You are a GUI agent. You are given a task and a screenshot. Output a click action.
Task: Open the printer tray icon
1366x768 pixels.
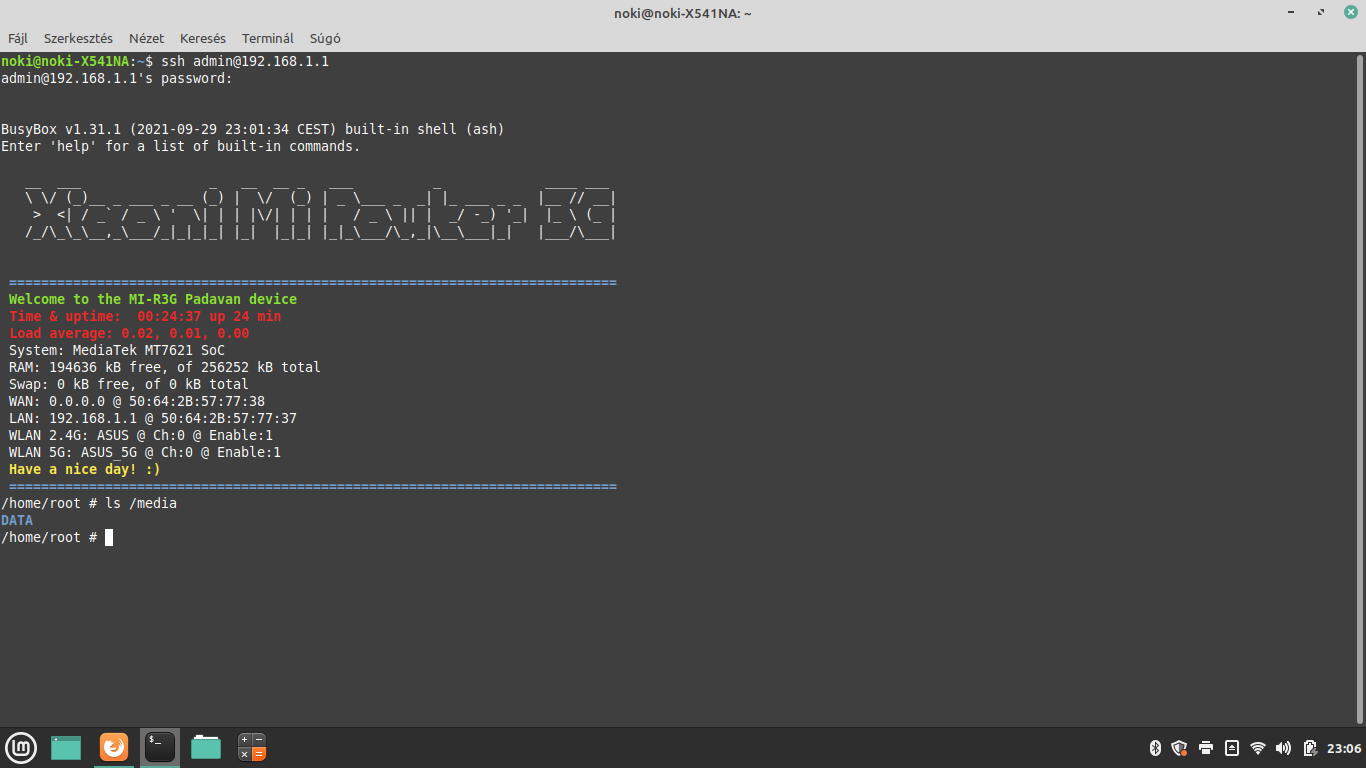point(1206,748)
